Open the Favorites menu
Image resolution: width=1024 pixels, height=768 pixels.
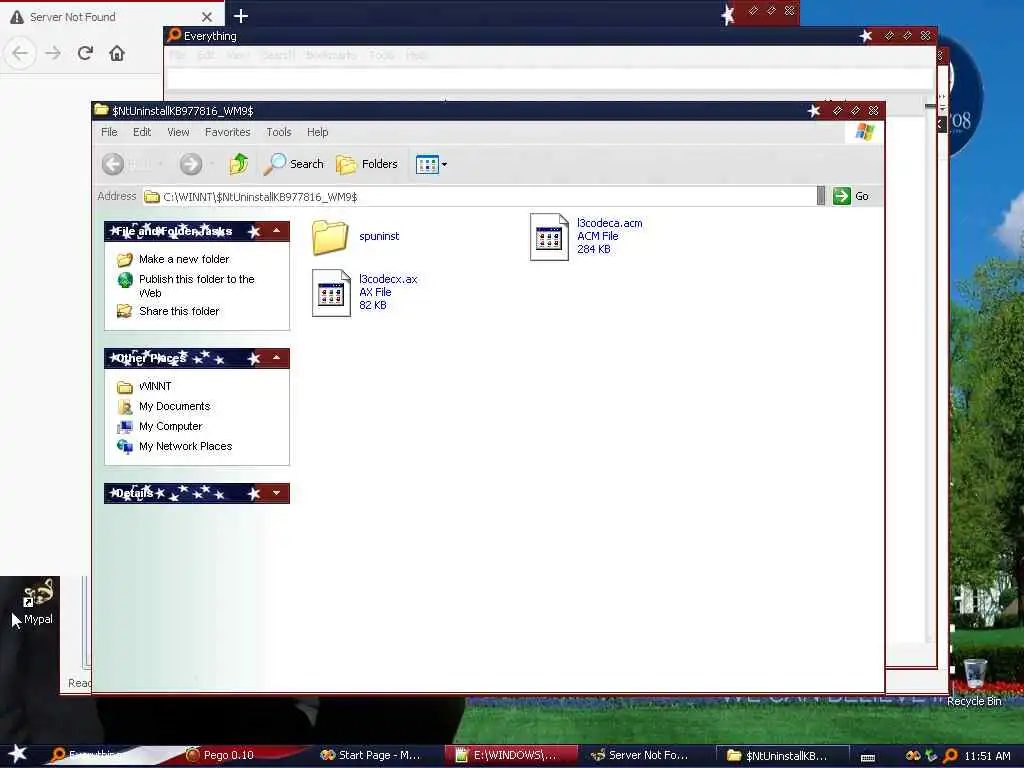pyautogui.click(x=227, y=132)
